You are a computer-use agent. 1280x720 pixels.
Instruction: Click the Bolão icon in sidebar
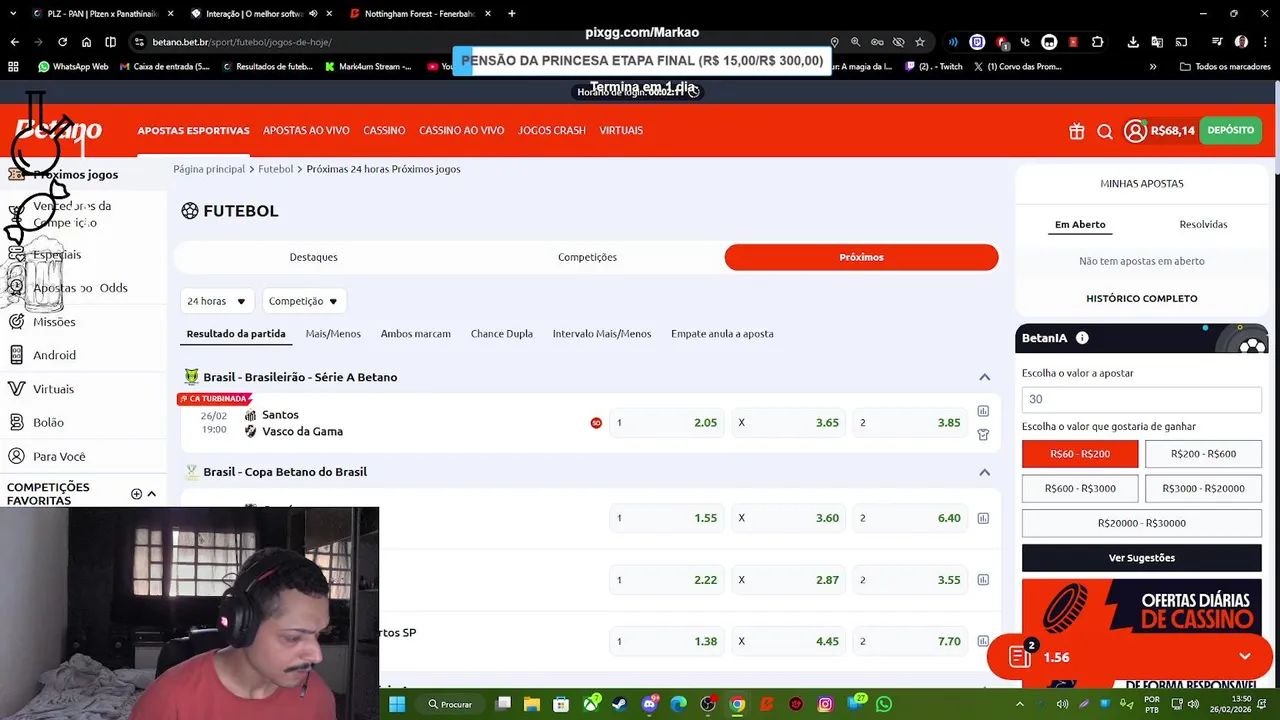pyautogui.click(x=16, y=422)
